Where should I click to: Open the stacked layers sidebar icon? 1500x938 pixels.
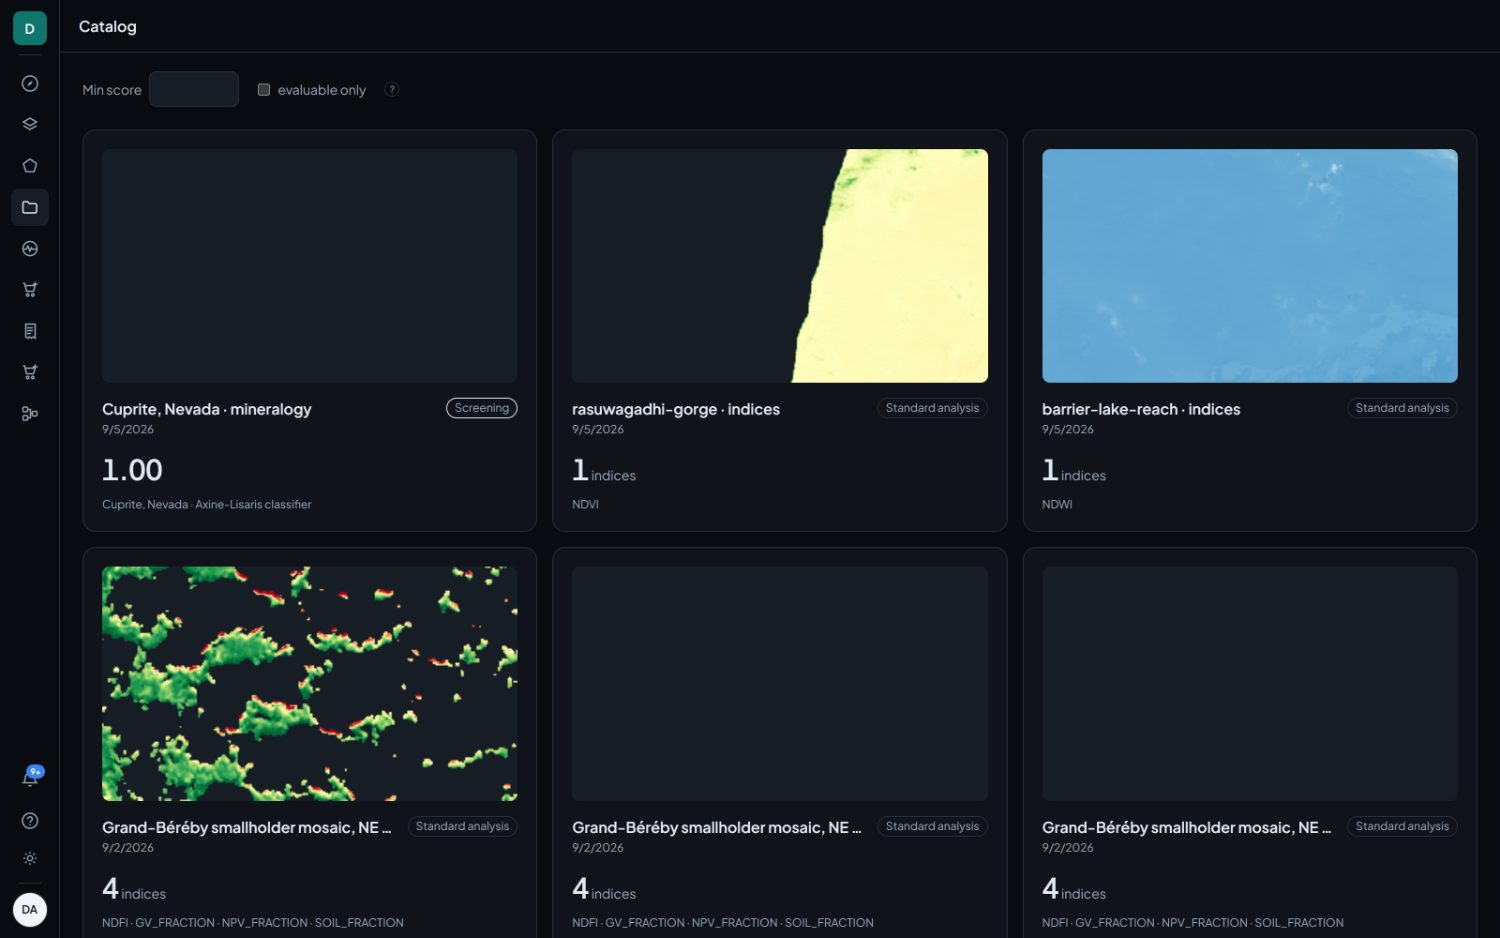30,125
